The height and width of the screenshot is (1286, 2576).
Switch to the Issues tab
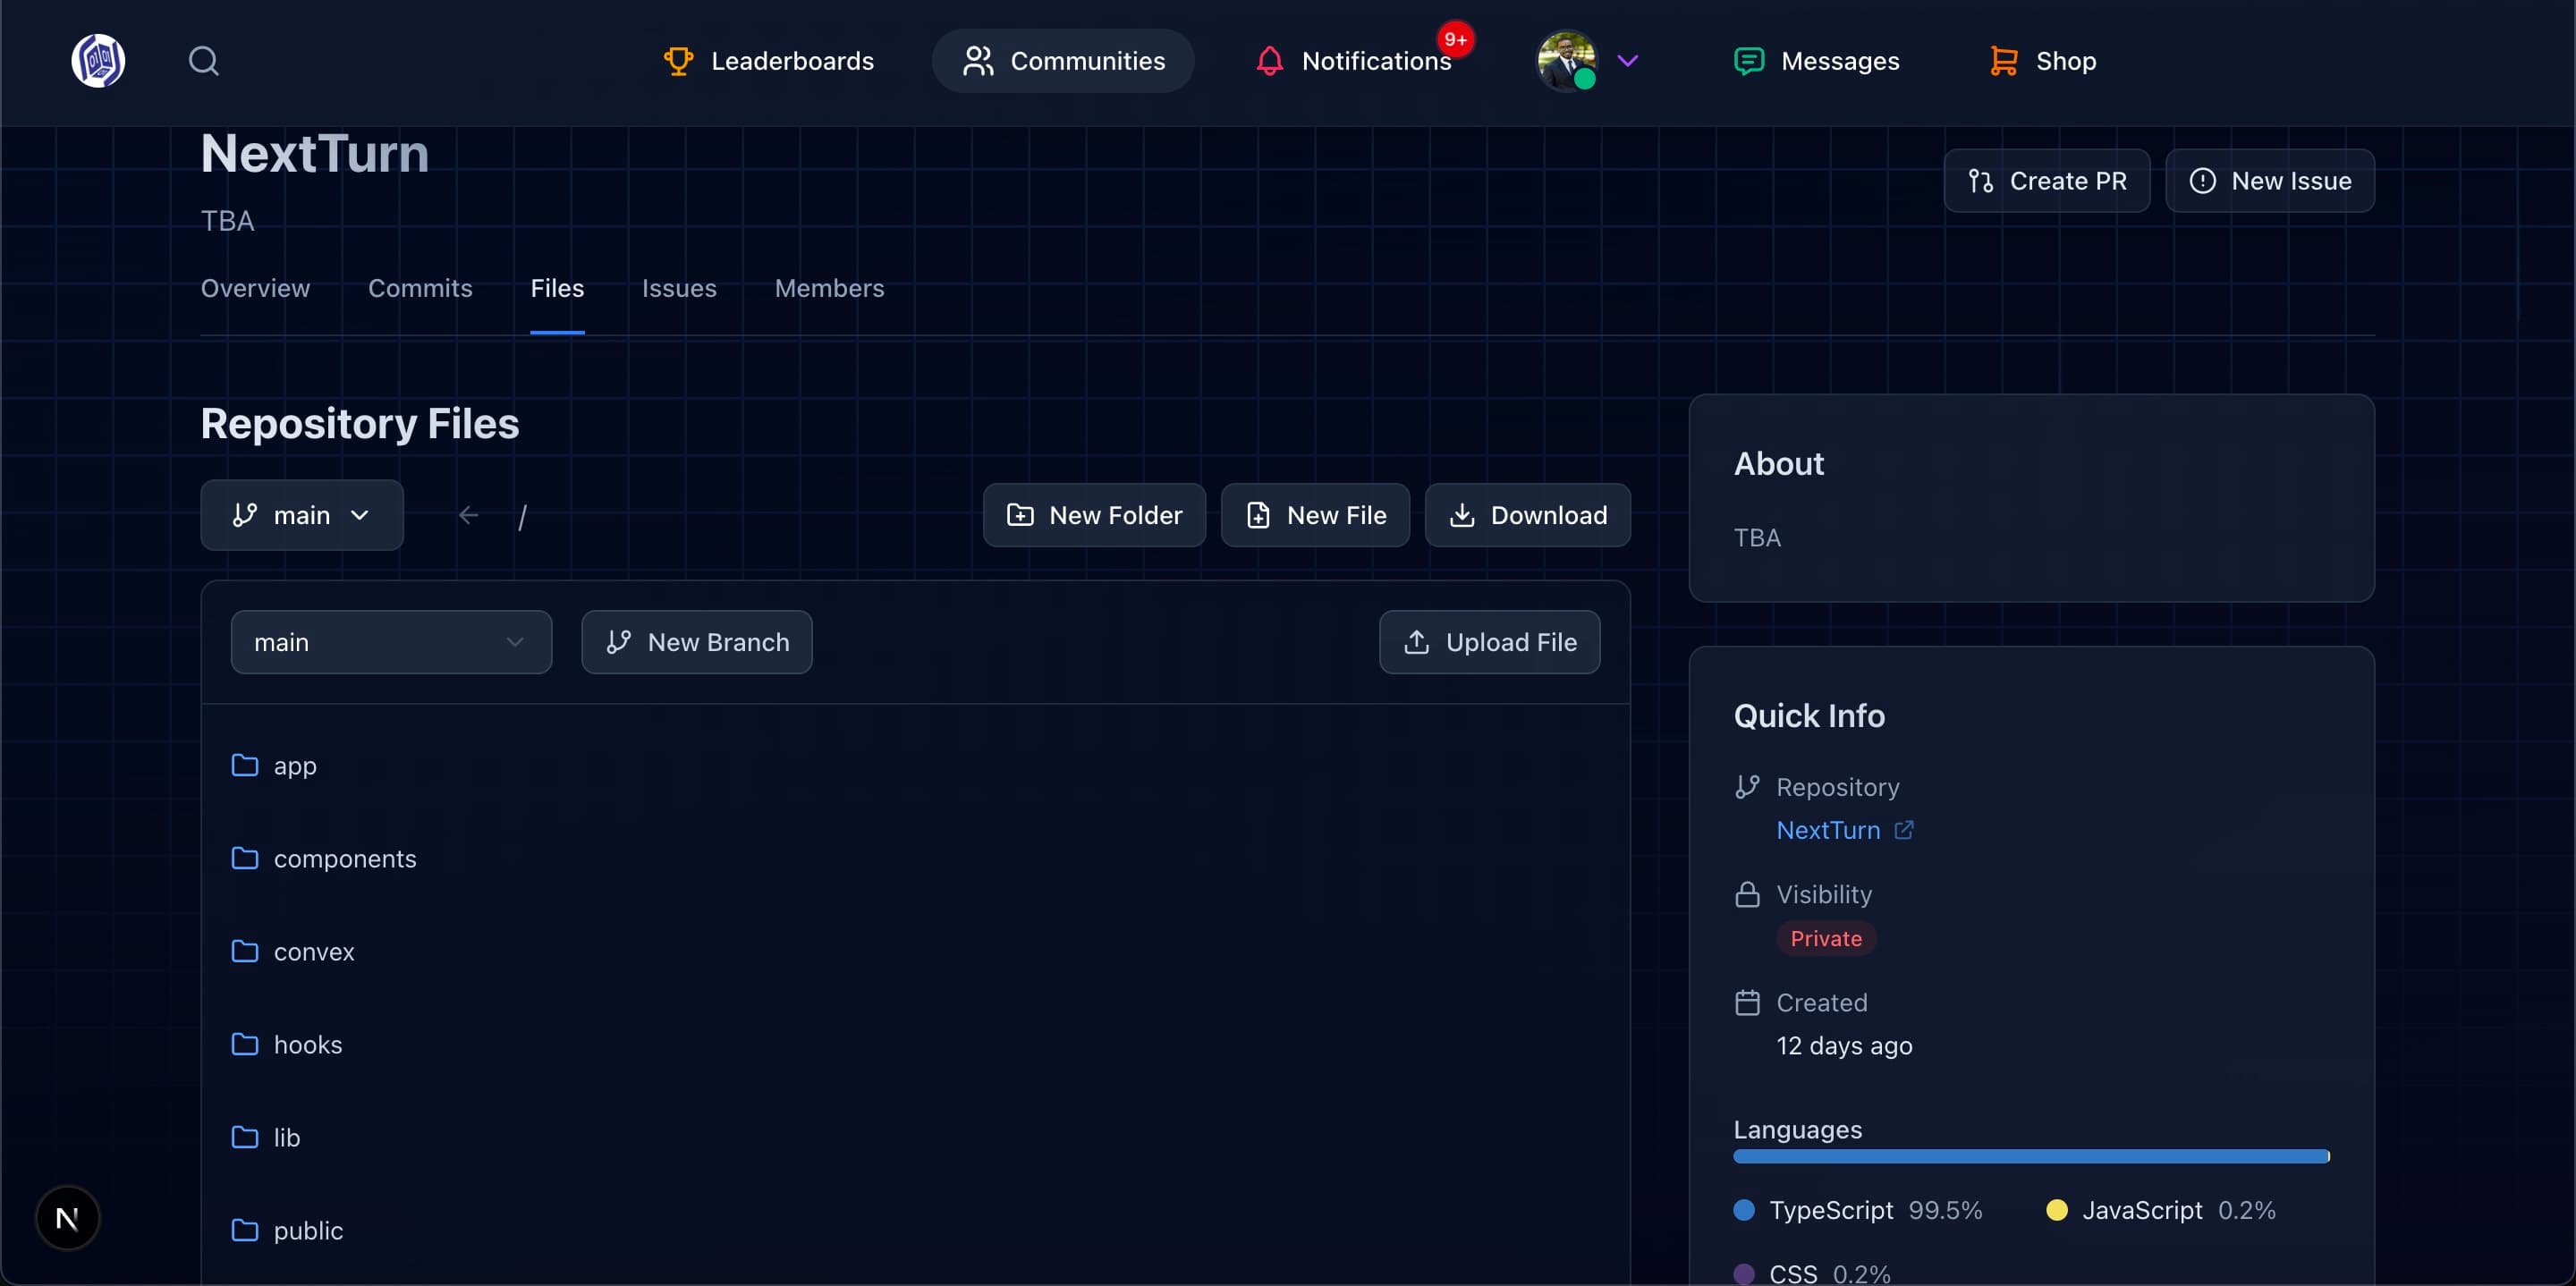(679, 288)
